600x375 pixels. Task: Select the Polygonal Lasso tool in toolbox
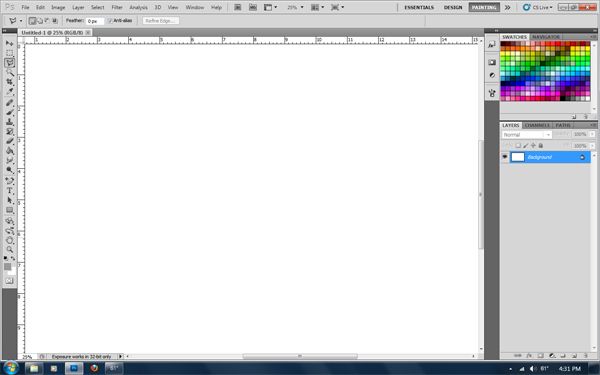point(10,63)
